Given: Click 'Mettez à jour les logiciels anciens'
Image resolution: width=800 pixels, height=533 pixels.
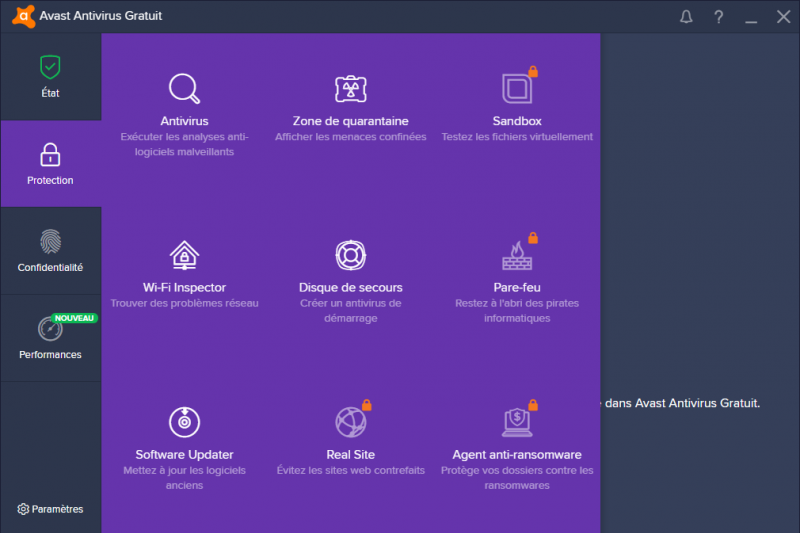Looking at the screenshot, I should pyautogui.click(x=184, y=478).
